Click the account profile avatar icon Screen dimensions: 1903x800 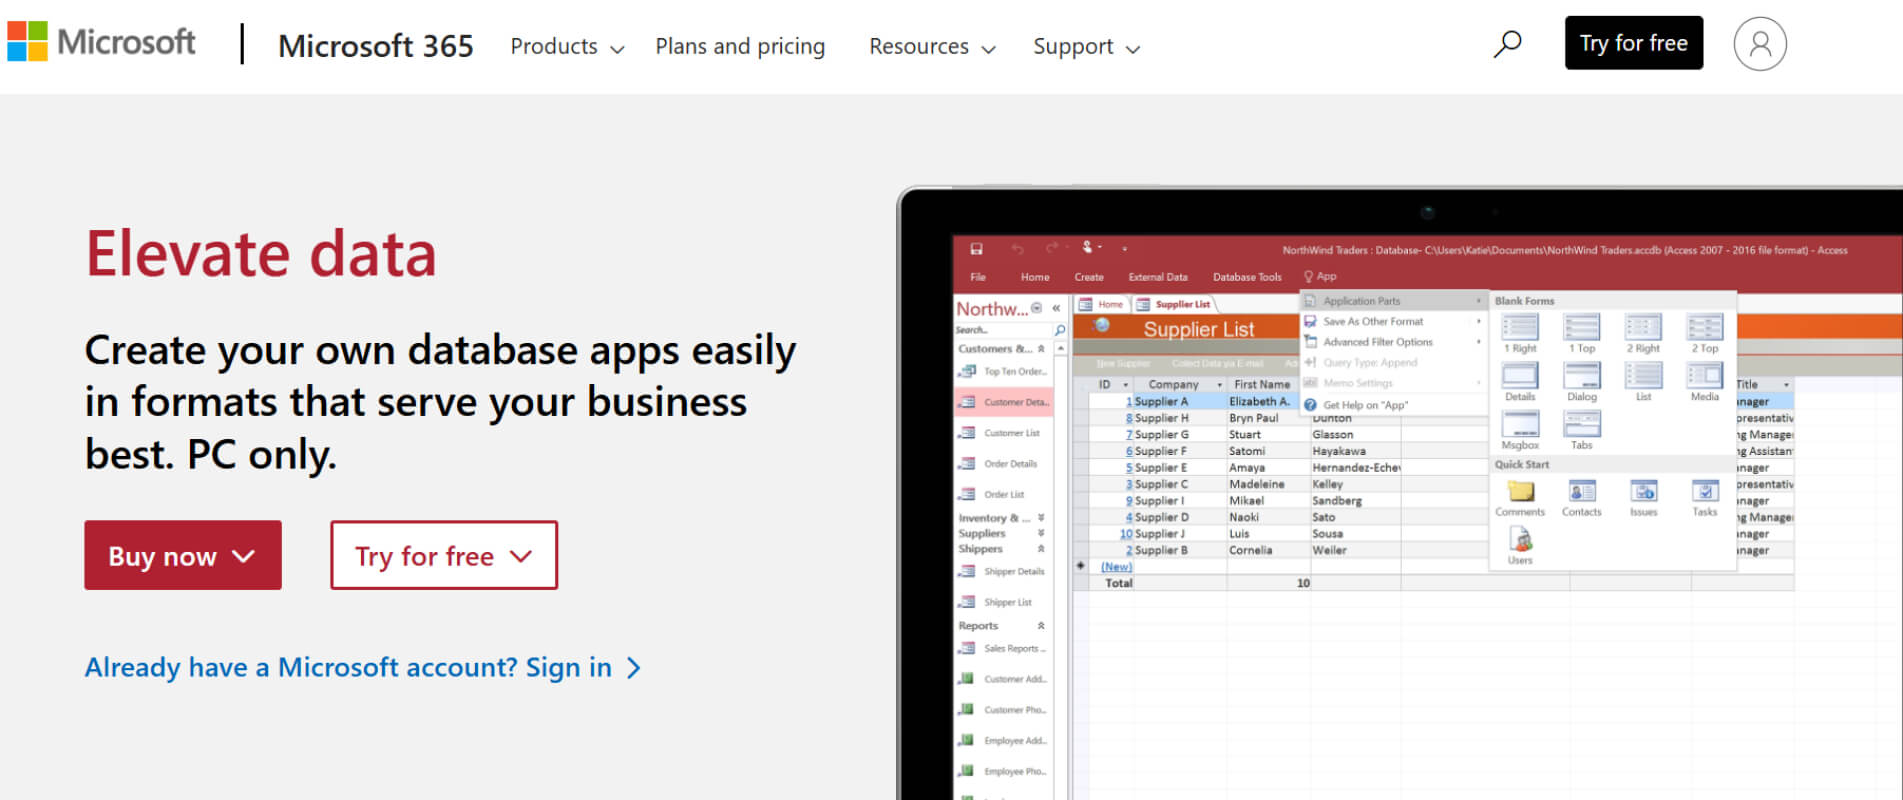point(1760,44)
